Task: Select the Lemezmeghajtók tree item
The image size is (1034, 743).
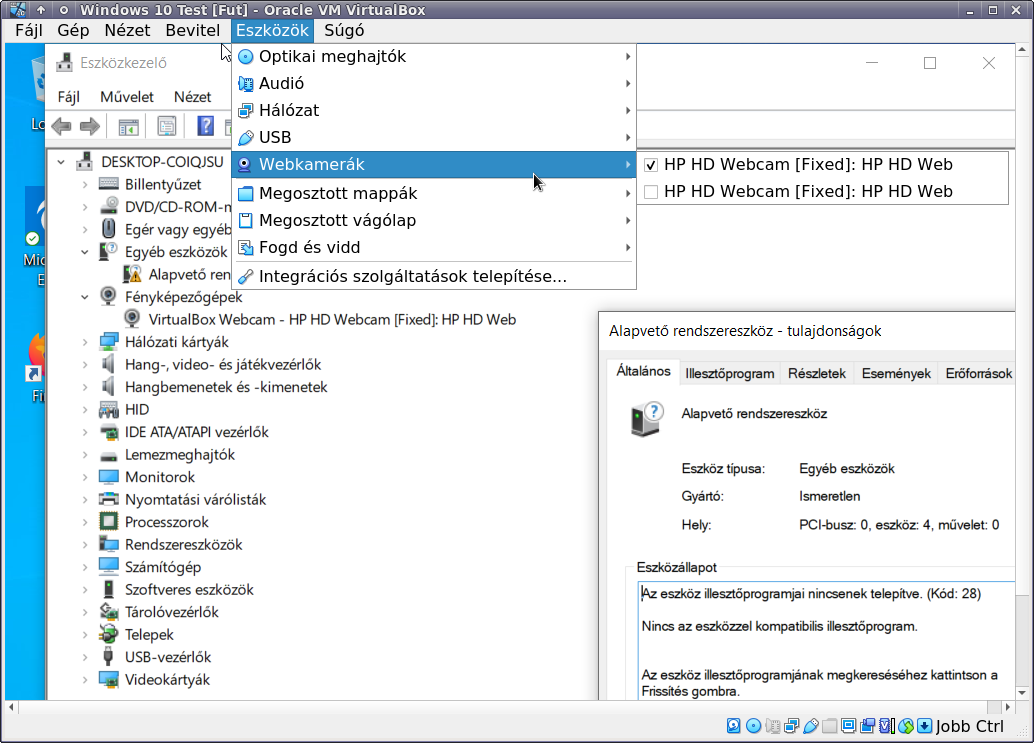Action: point(179,454)
